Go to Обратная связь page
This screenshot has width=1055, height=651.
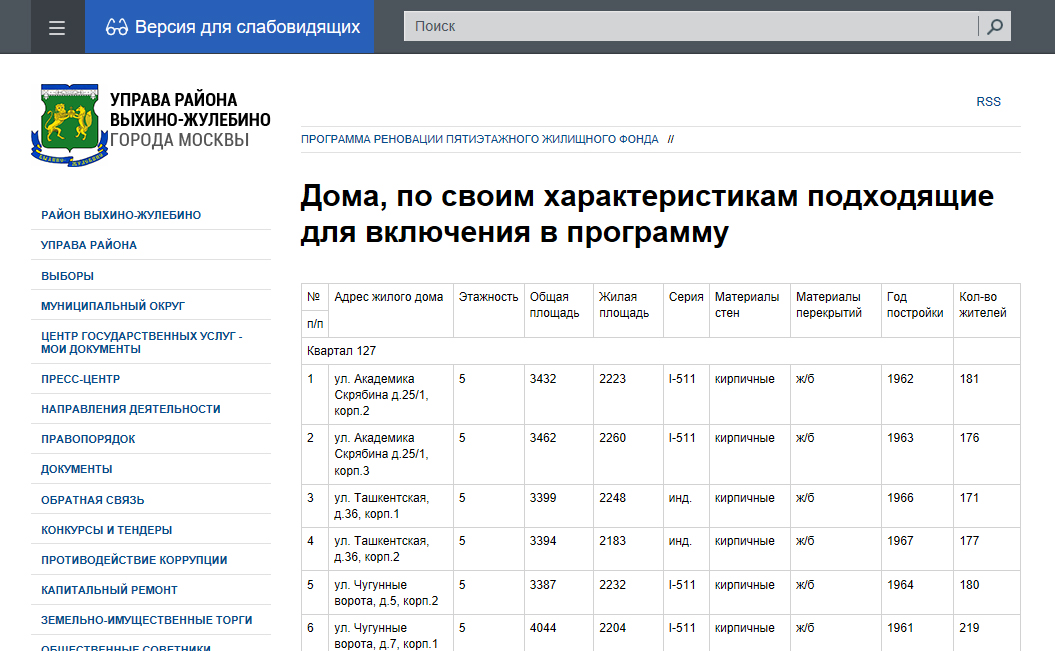92,500
